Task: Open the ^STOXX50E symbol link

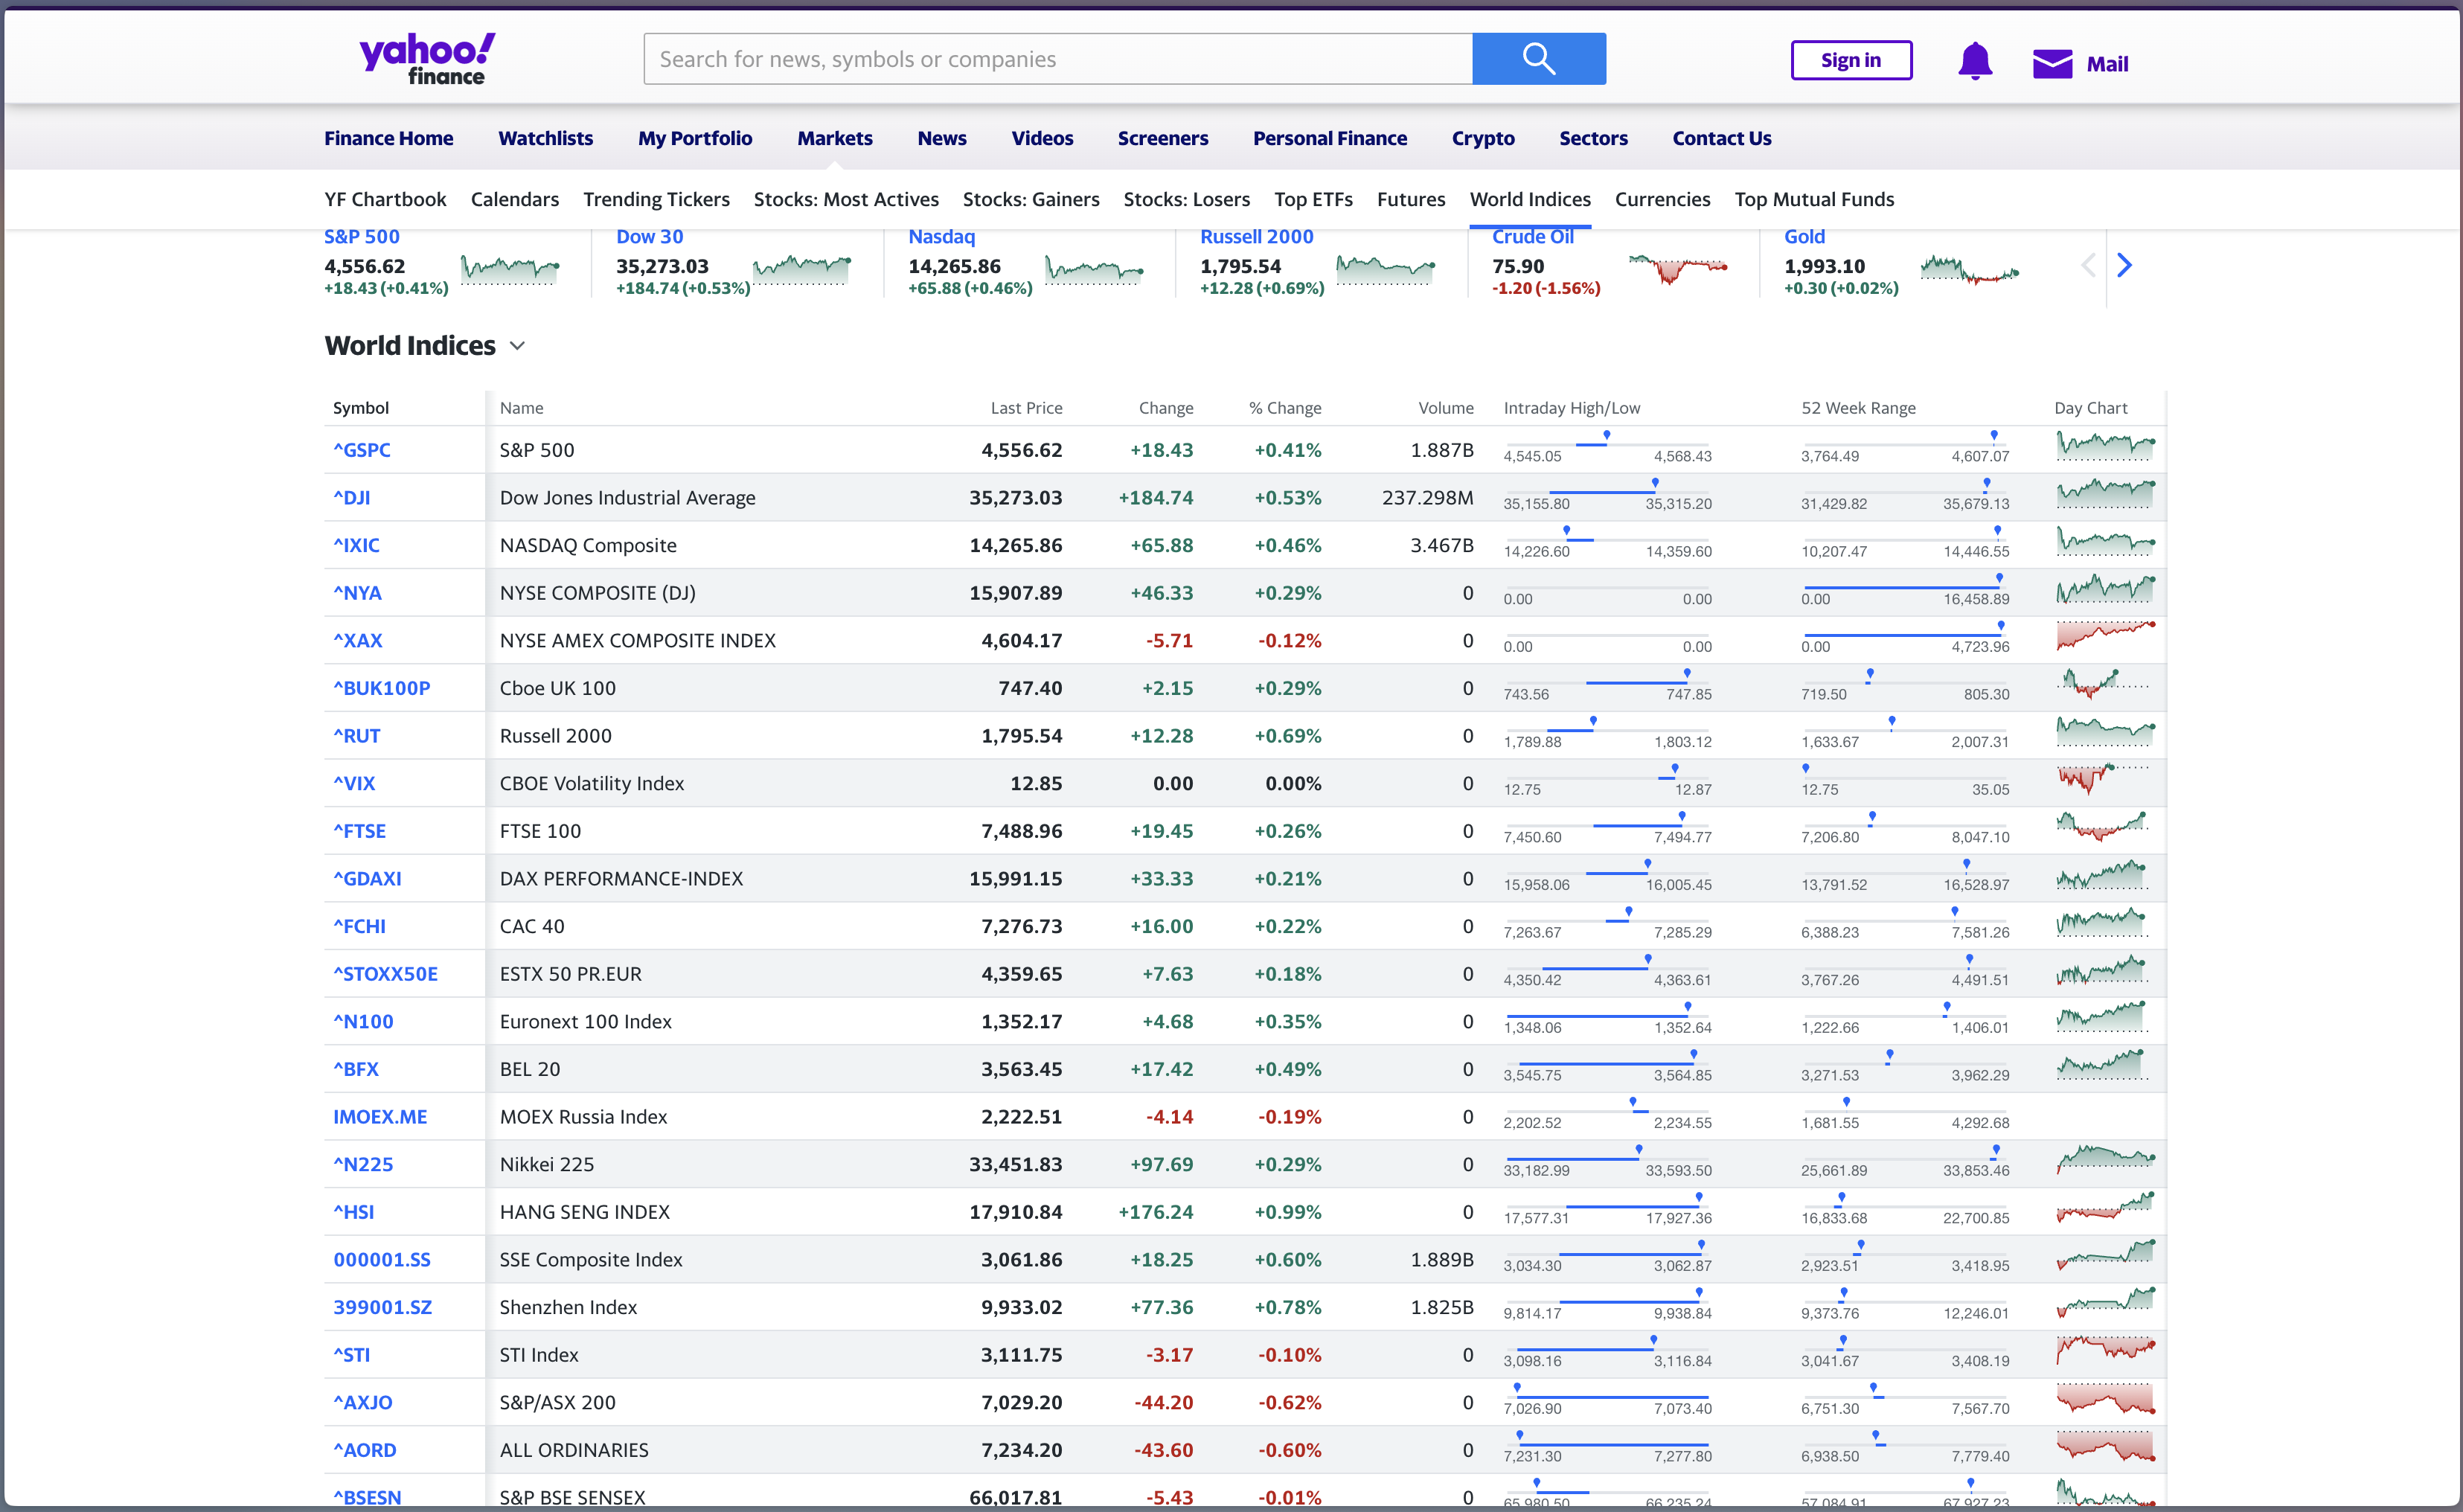Action: tap(385, 974)
